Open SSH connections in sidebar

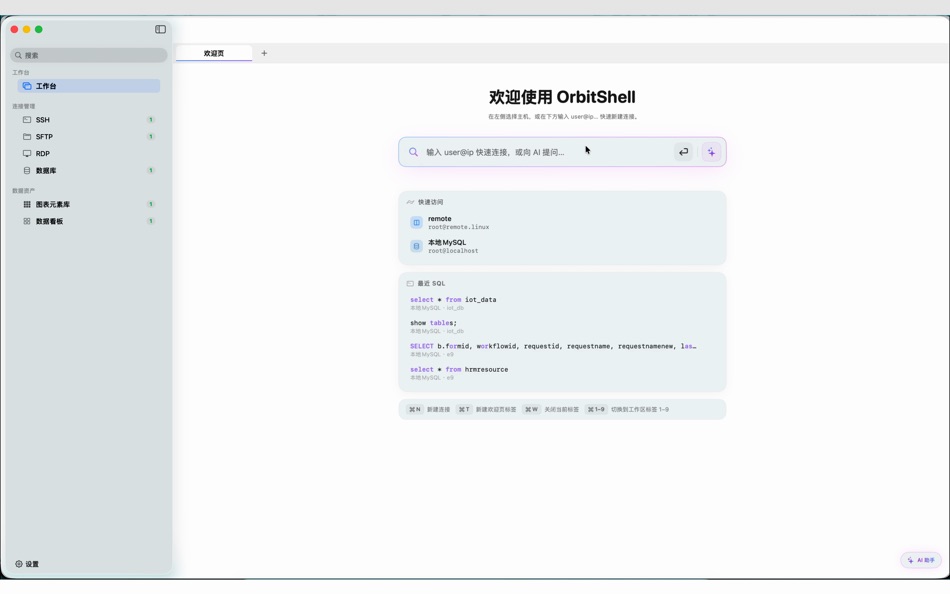[x=88, y=120]
